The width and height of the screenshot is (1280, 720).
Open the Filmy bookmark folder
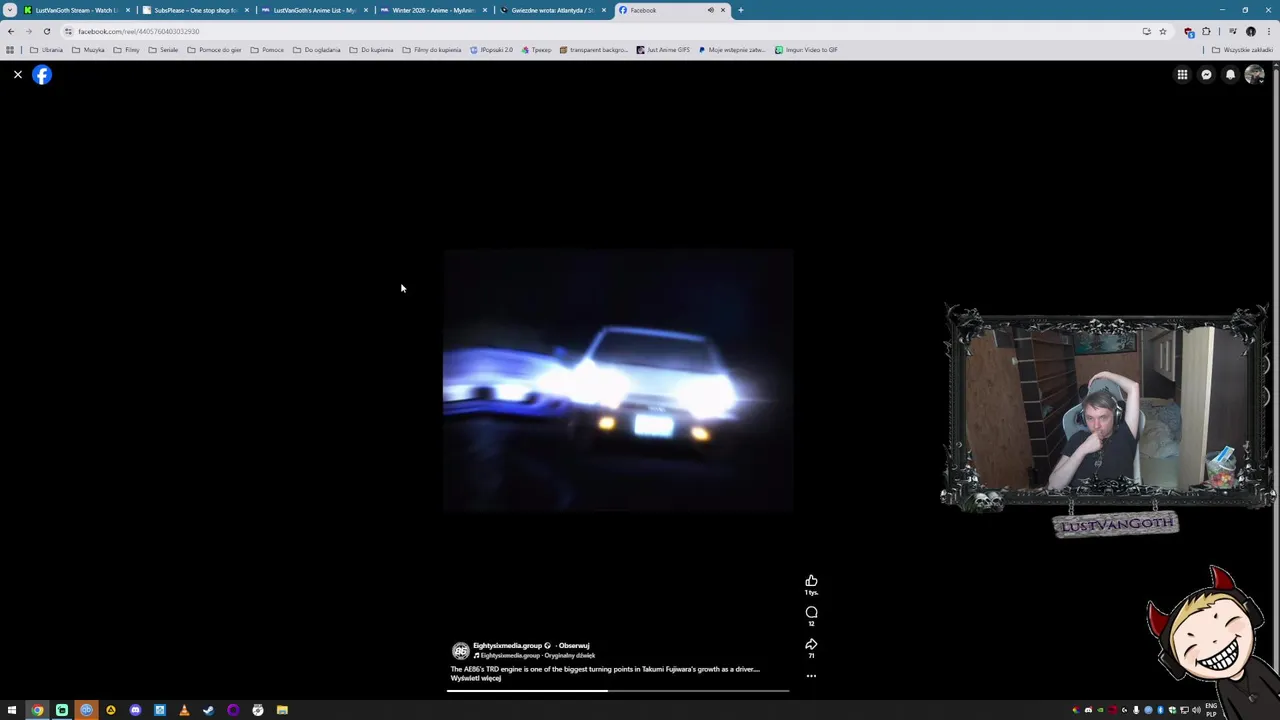coord(126,49)
